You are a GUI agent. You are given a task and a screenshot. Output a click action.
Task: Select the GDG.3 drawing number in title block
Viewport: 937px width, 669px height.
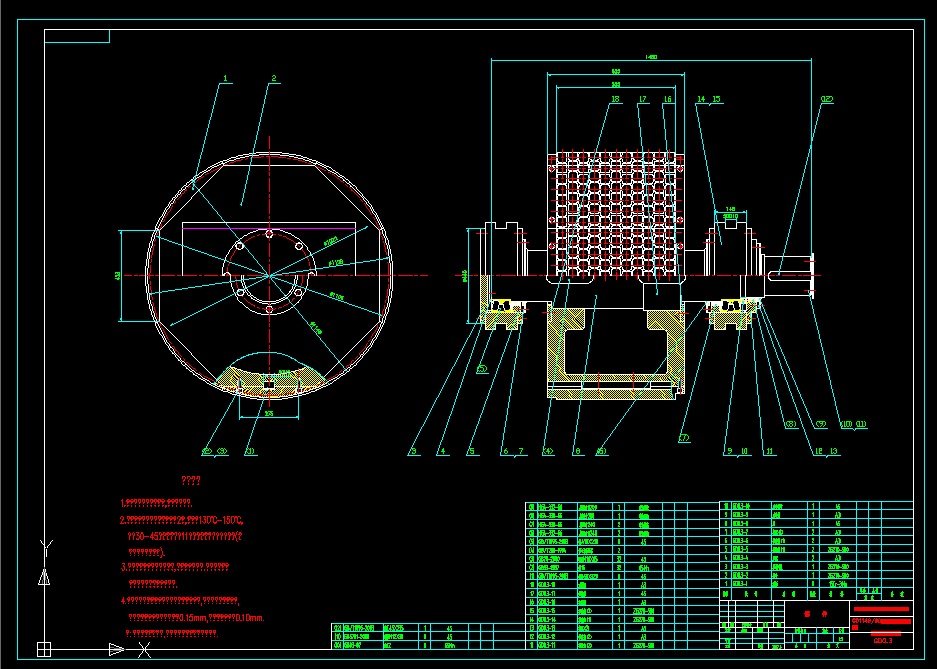tap(883, 640)
